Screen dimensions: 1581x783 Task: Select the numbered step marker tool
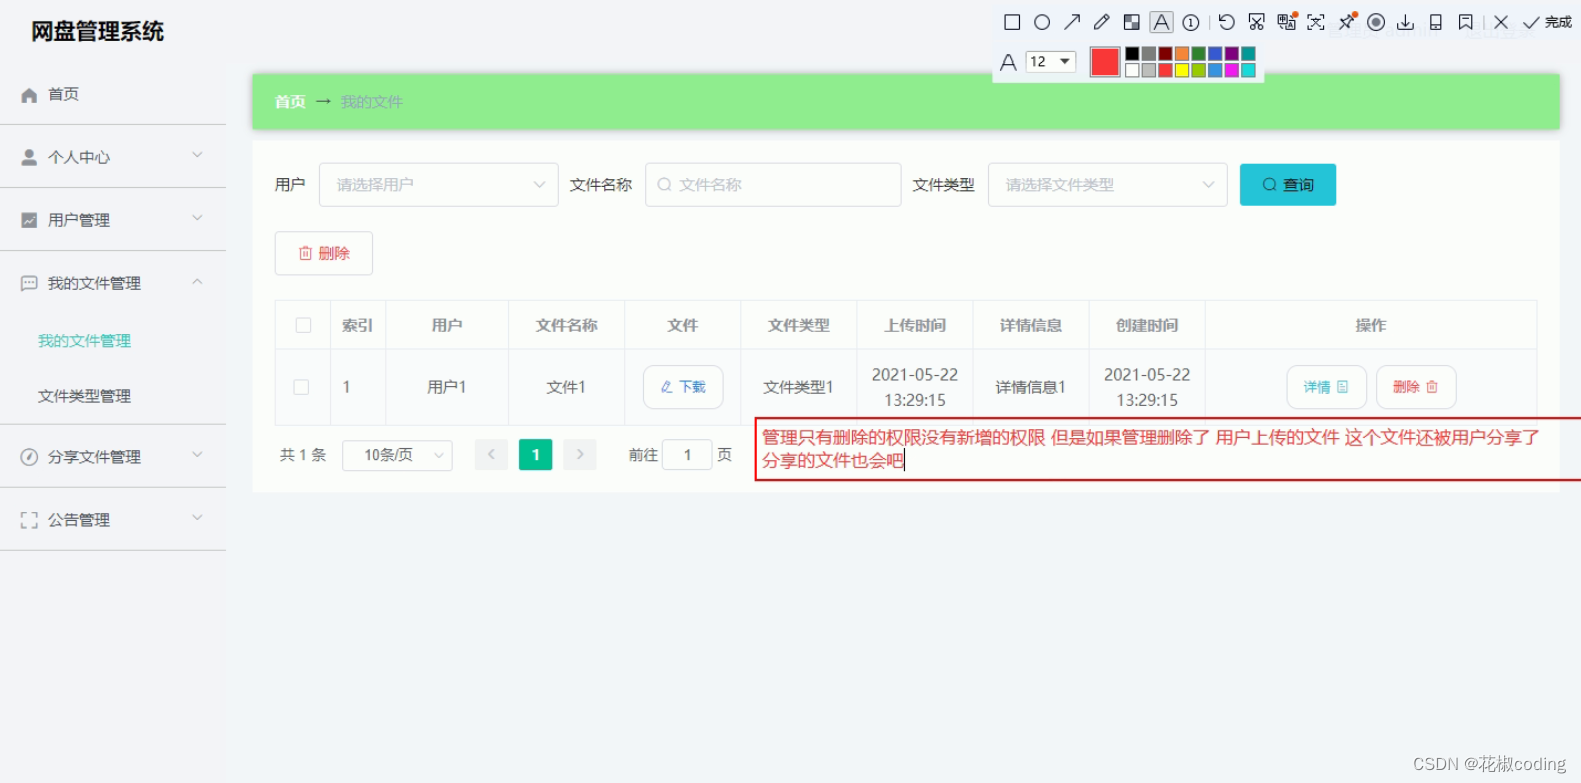1191,22
